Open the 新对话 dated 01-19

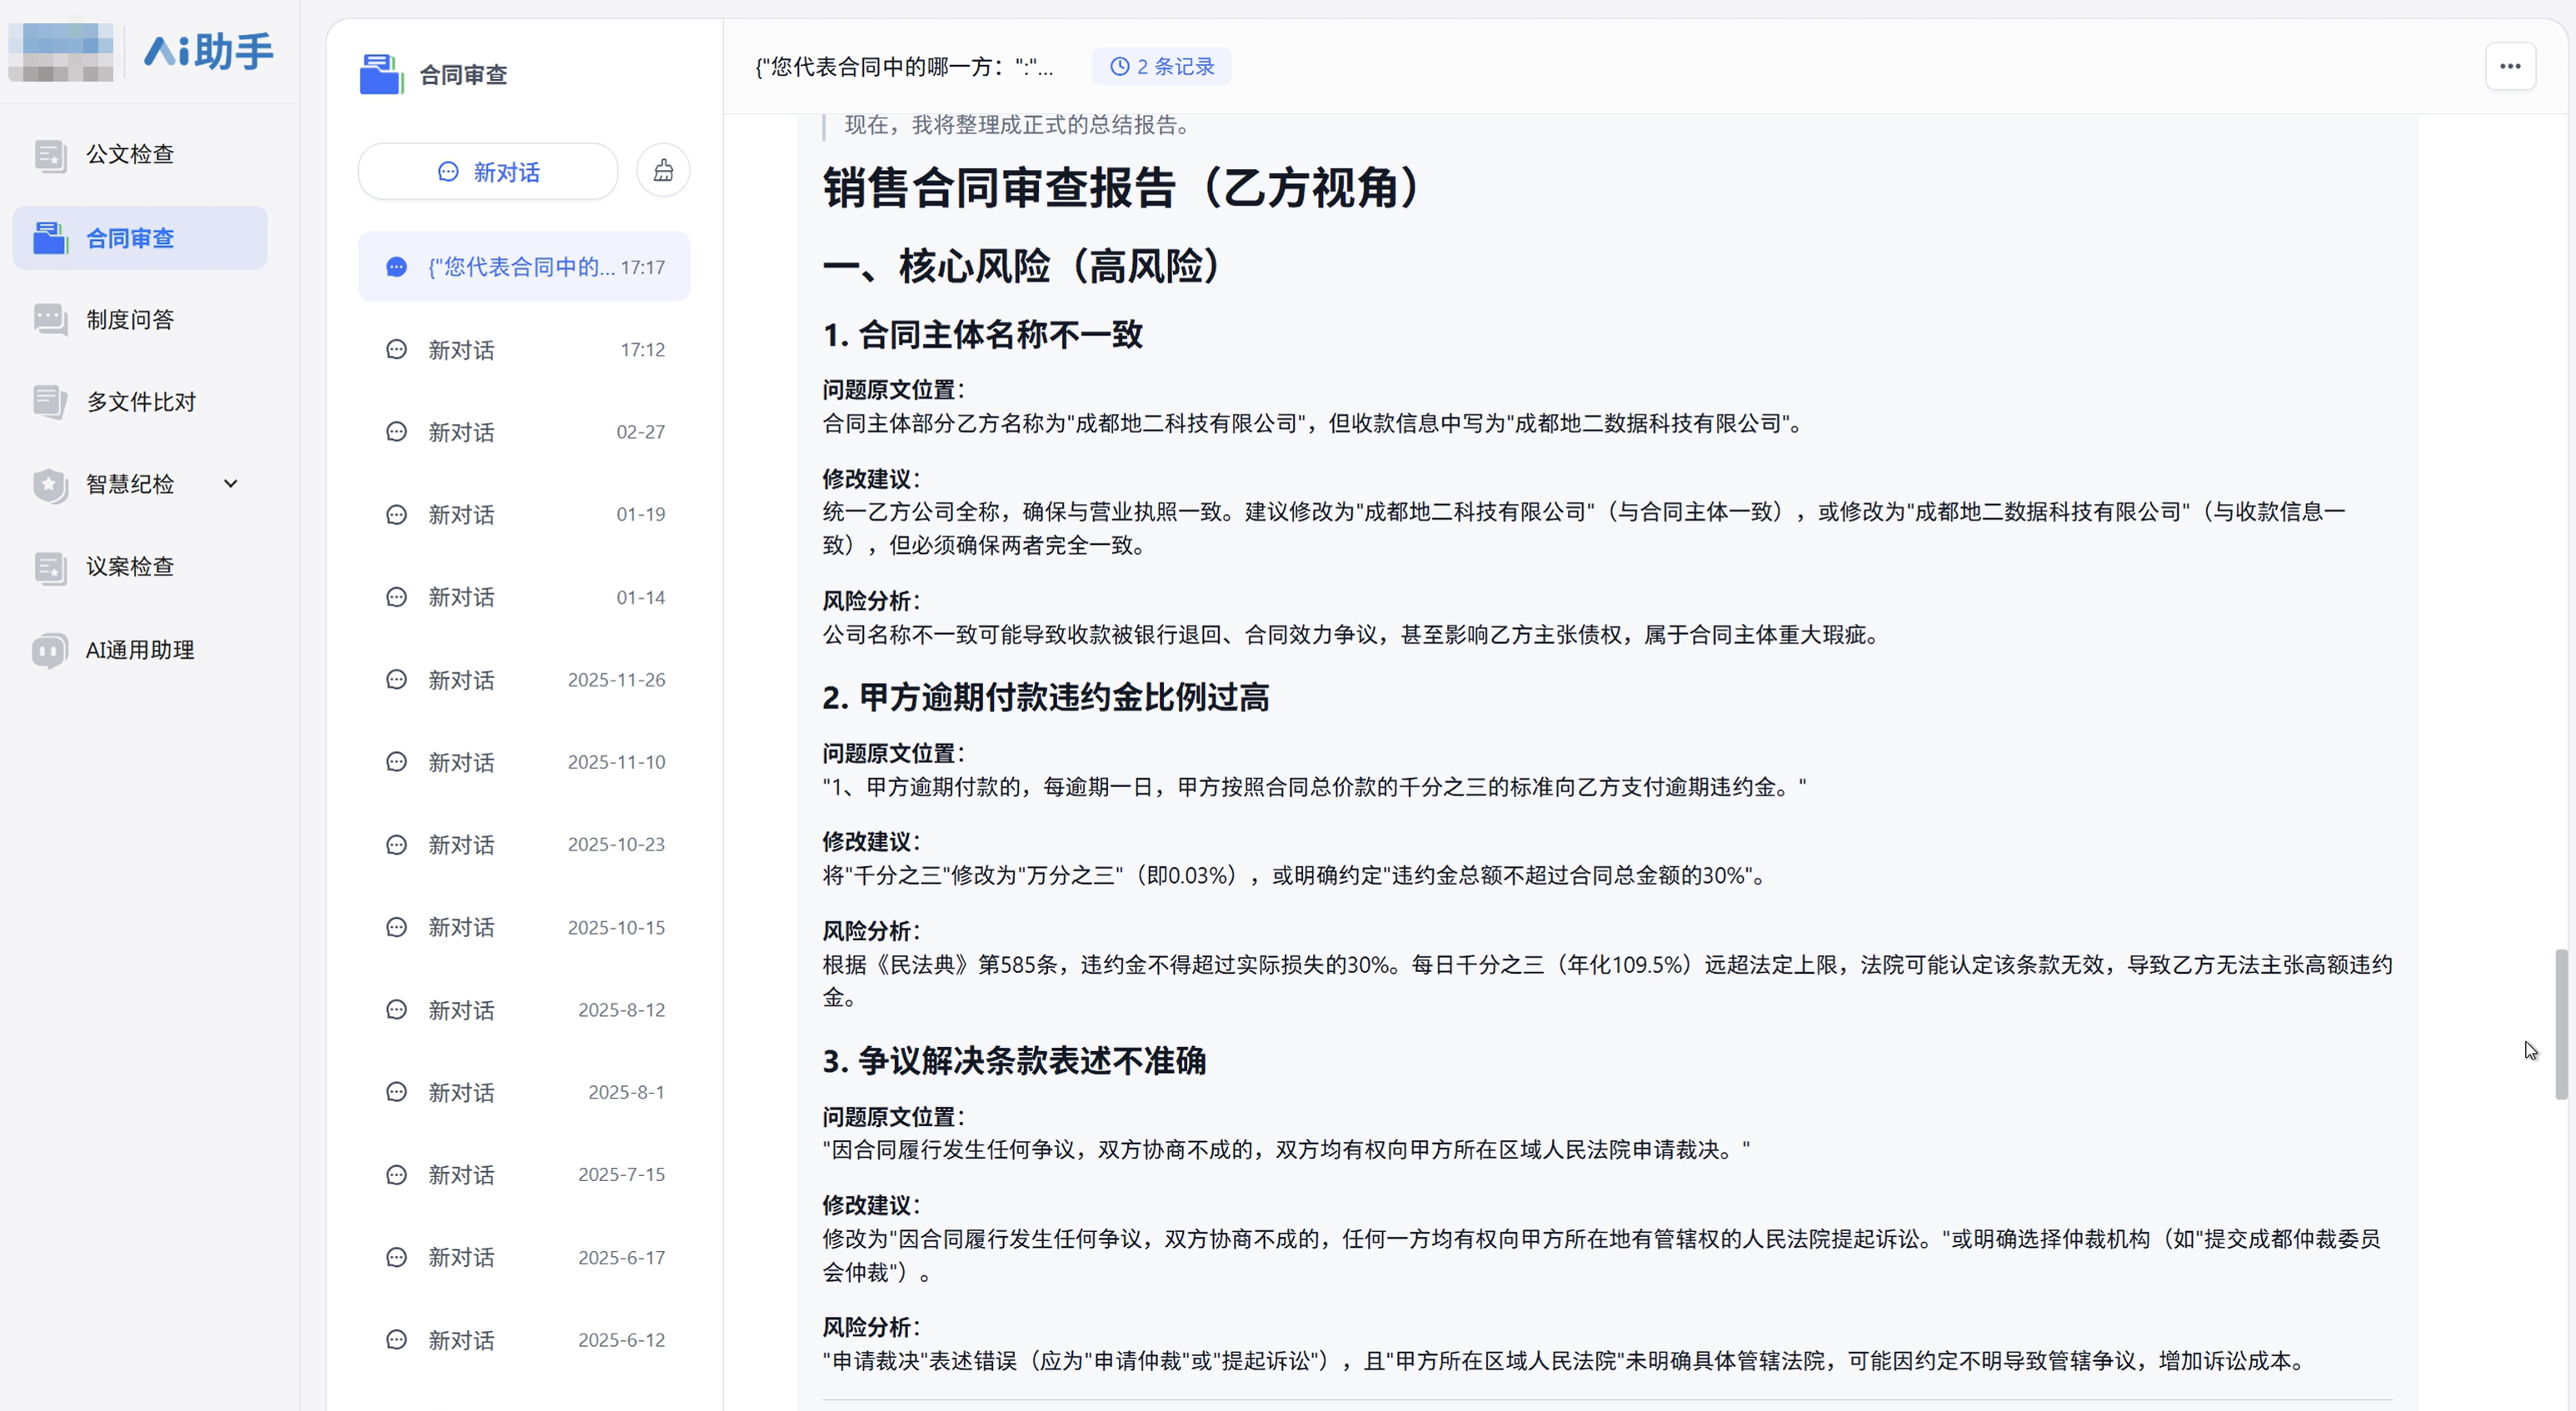pyautogui.click(x=524, y=515)
